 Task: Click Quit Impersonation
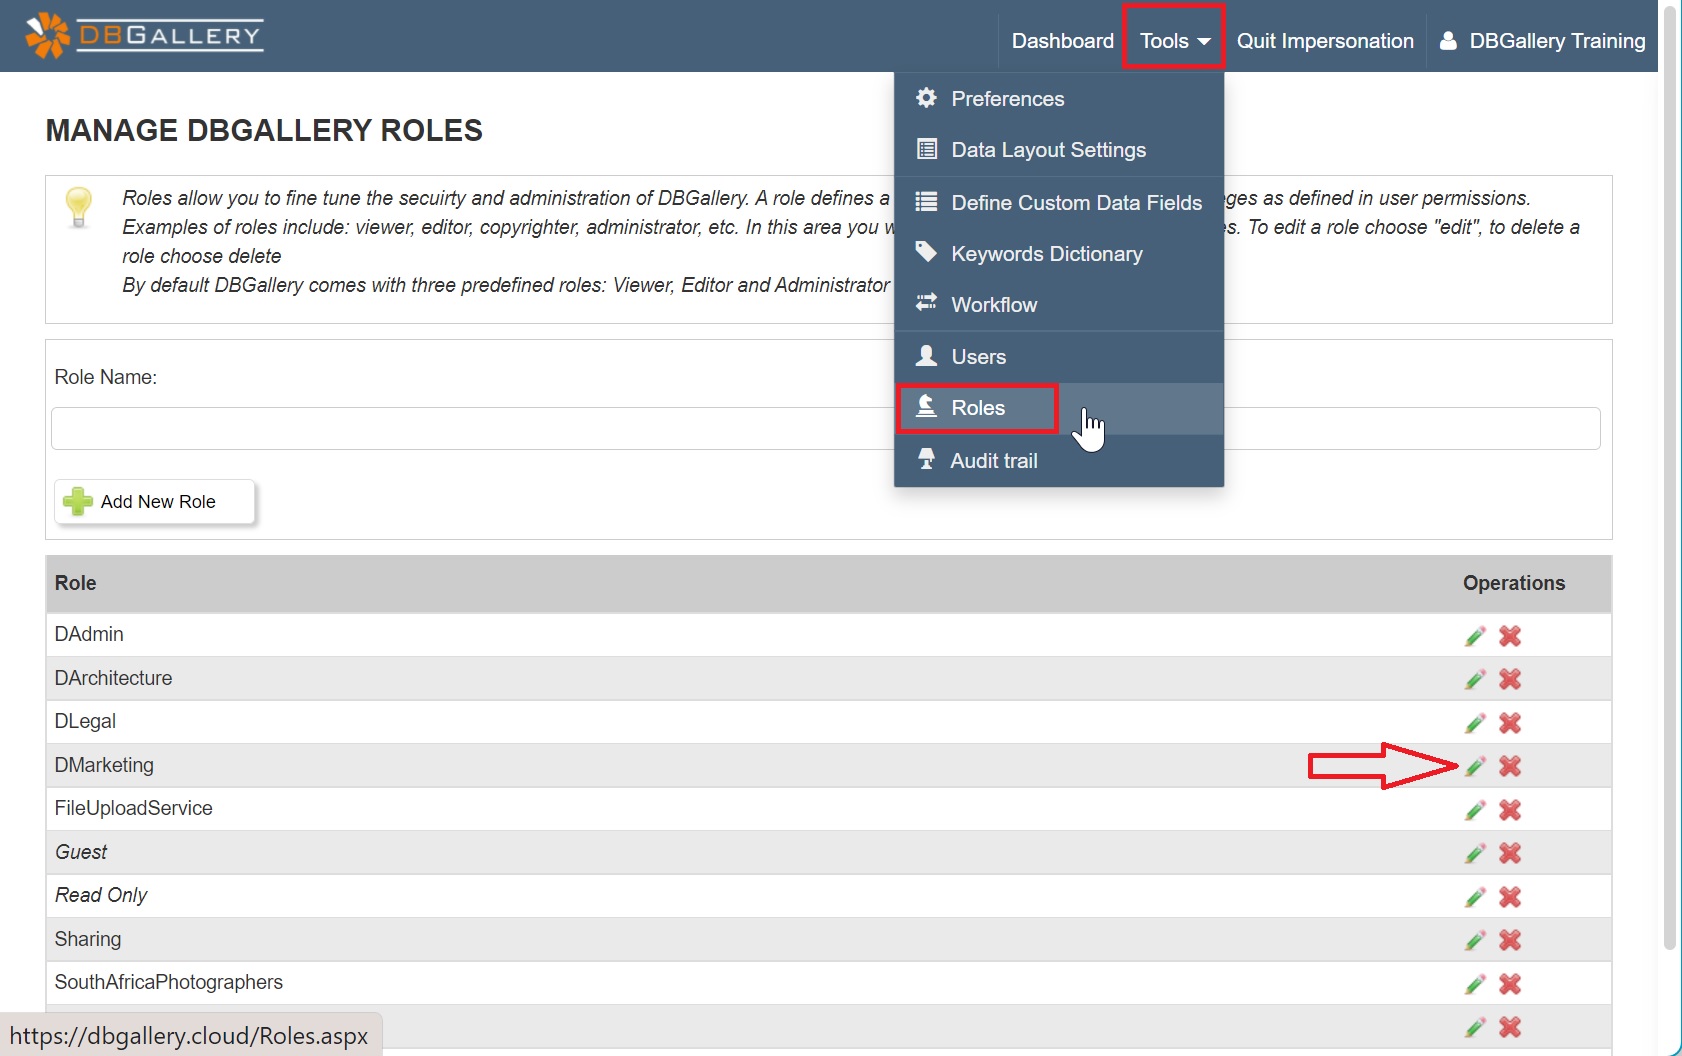click(x=1325, y=41)
